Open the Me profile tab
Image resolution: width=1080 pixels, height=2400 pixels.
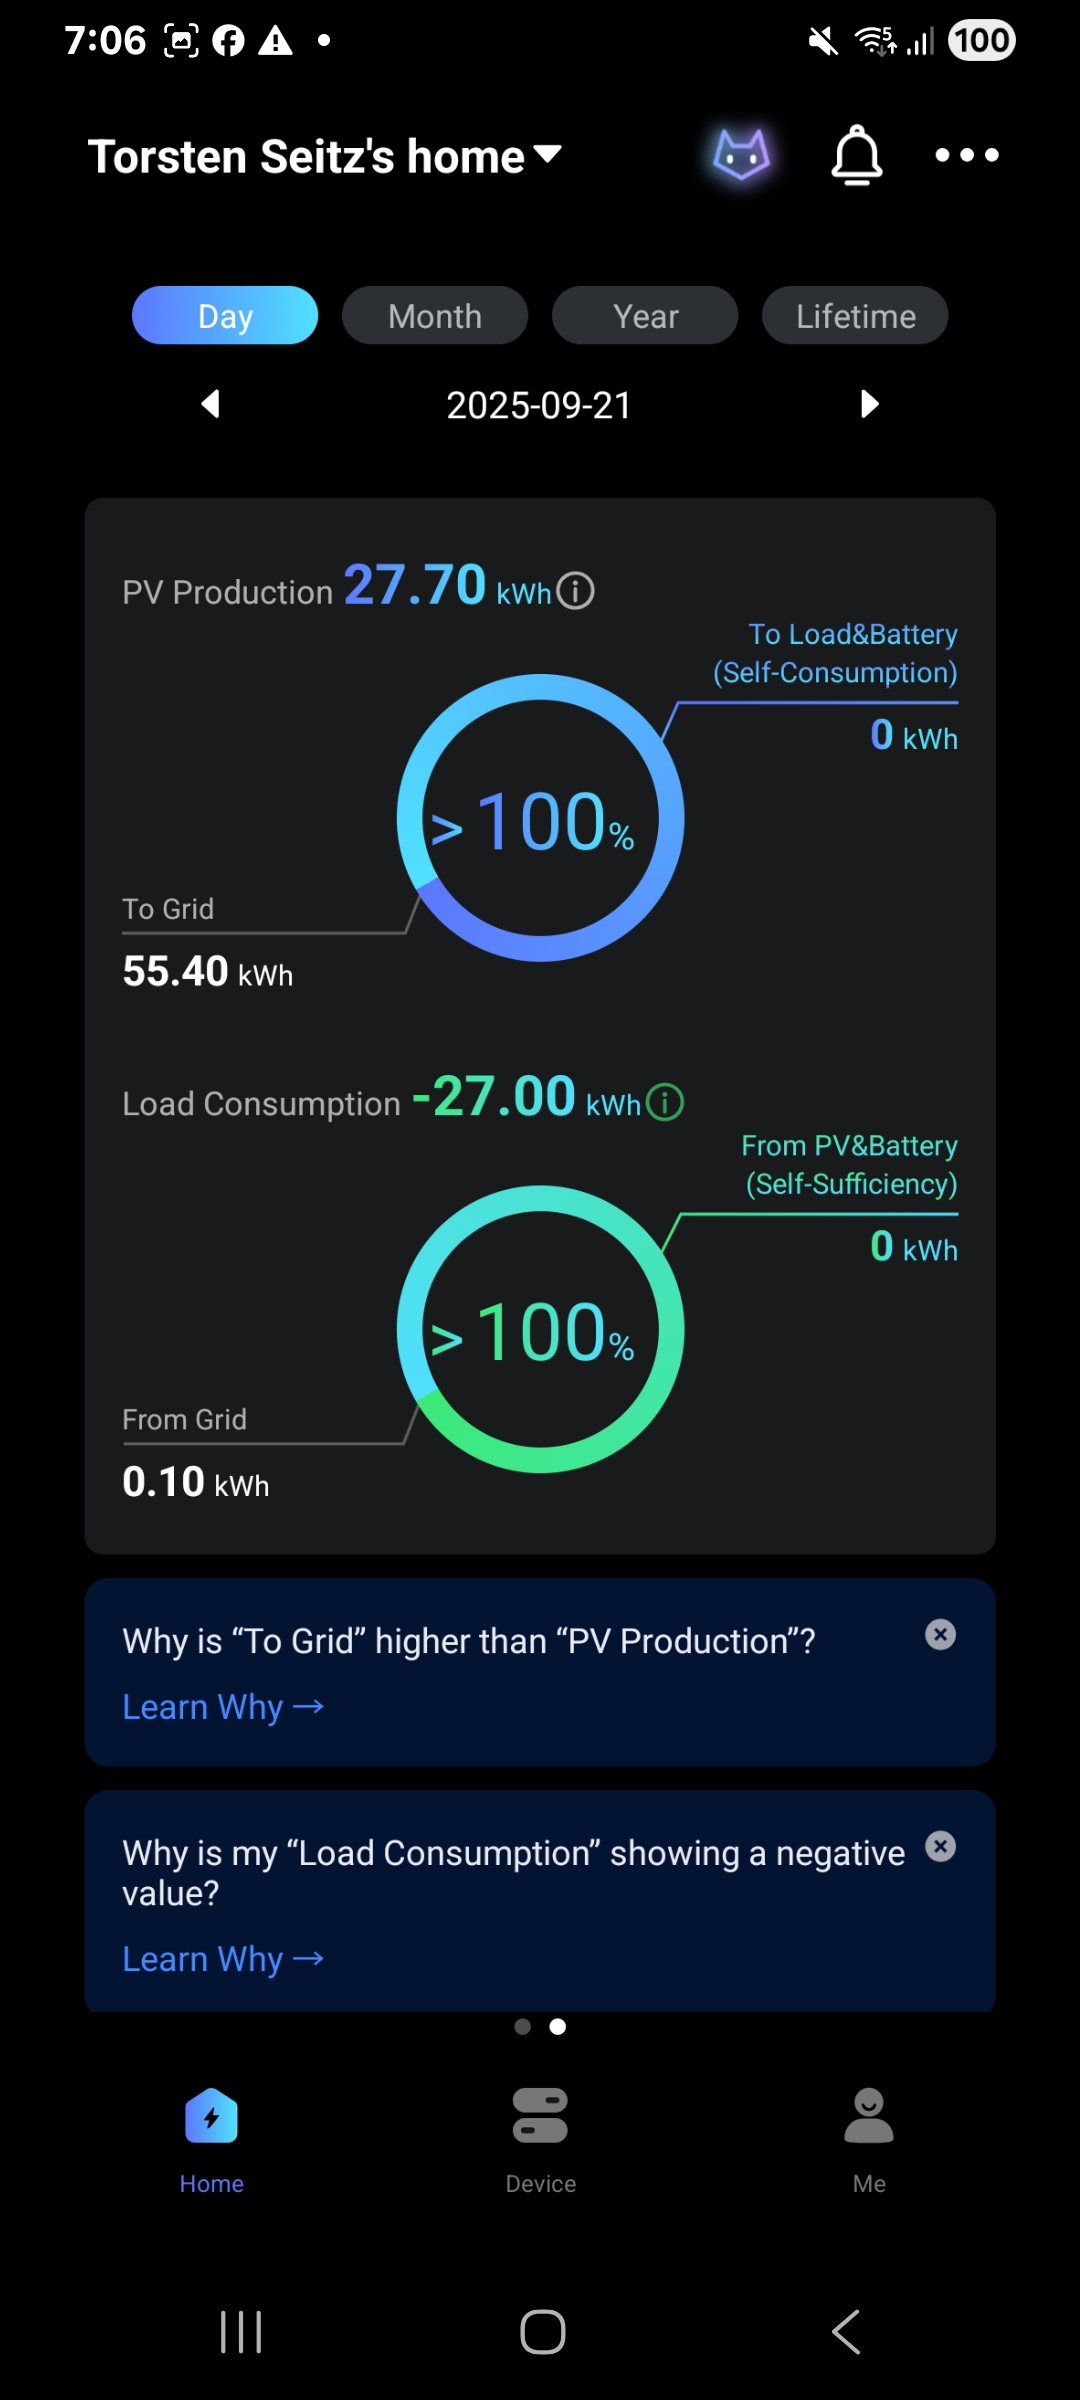click(x=869, y=2138)
